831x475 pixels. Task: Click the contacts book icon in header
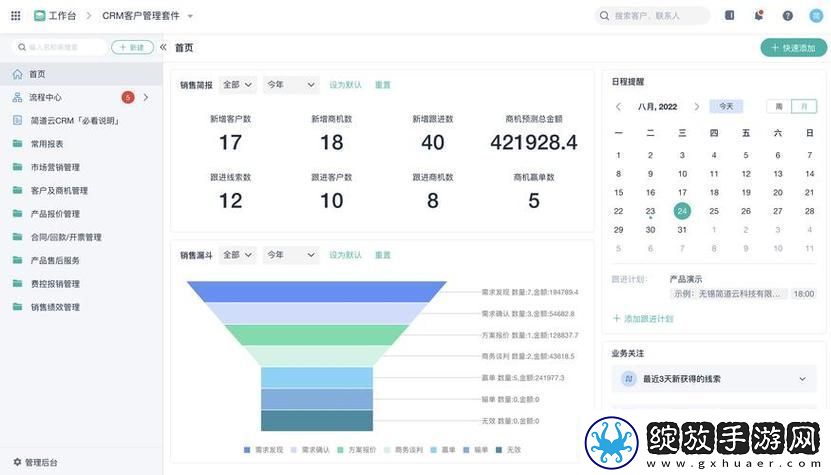[x=730, y=15]
